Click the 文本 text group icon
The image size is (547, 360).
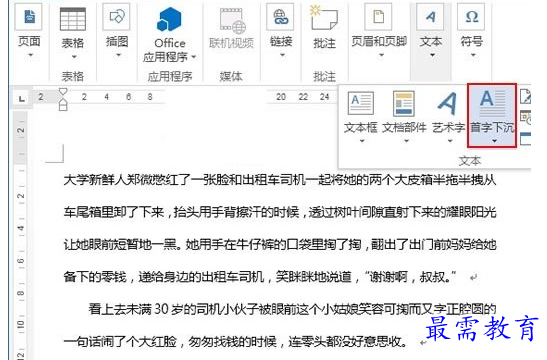[x=430, y=17]
